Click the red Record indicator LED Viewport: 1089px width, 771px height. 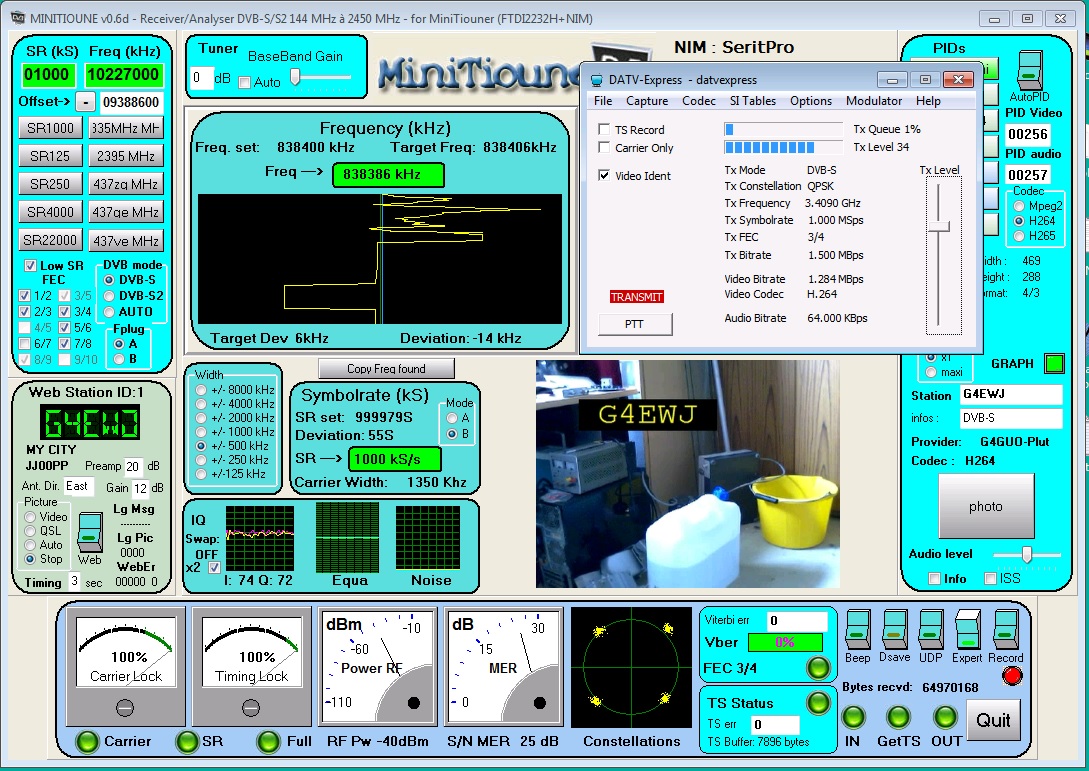click(1013, 676)
